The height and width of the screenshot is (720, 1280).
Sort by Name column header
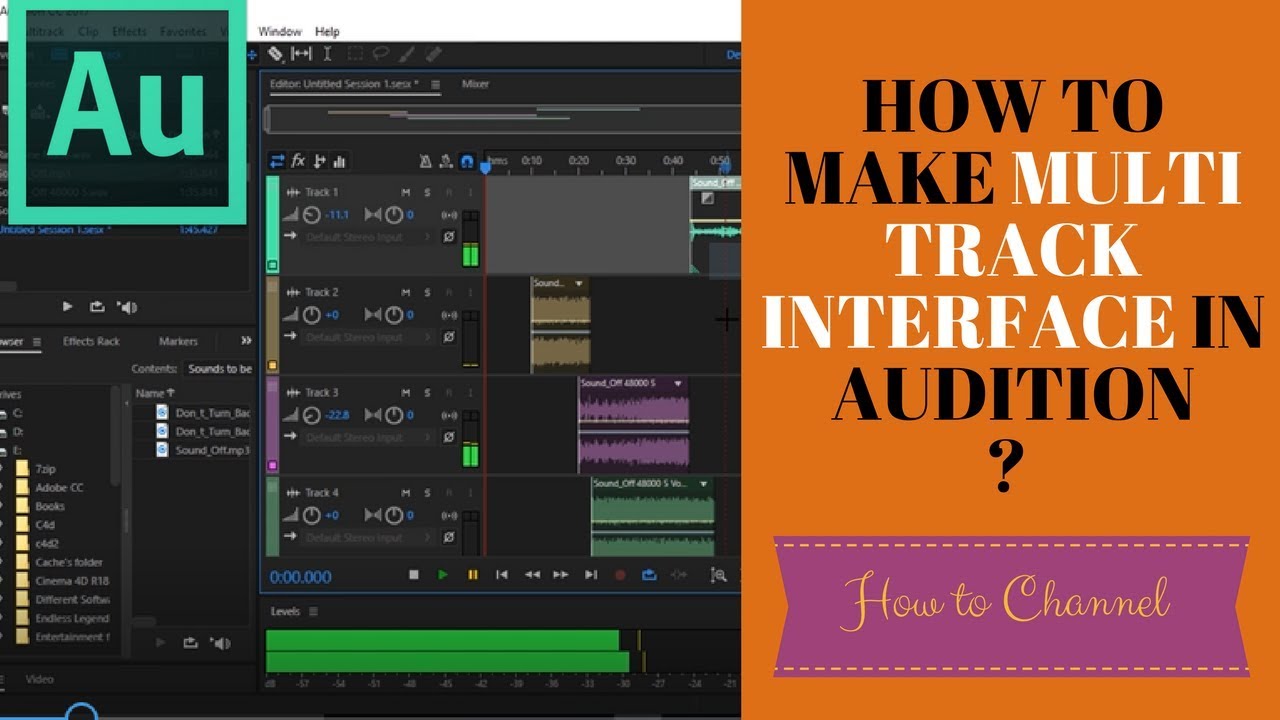155,393
